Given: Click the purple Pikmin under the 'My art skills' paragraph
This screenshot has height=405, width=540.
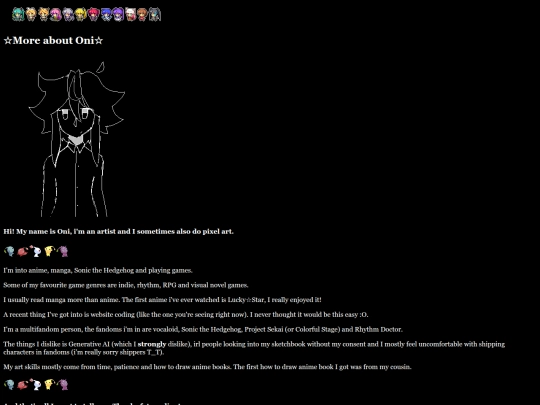Looking at the screenshot, I should pyautogui.click(x=63, y=384).
